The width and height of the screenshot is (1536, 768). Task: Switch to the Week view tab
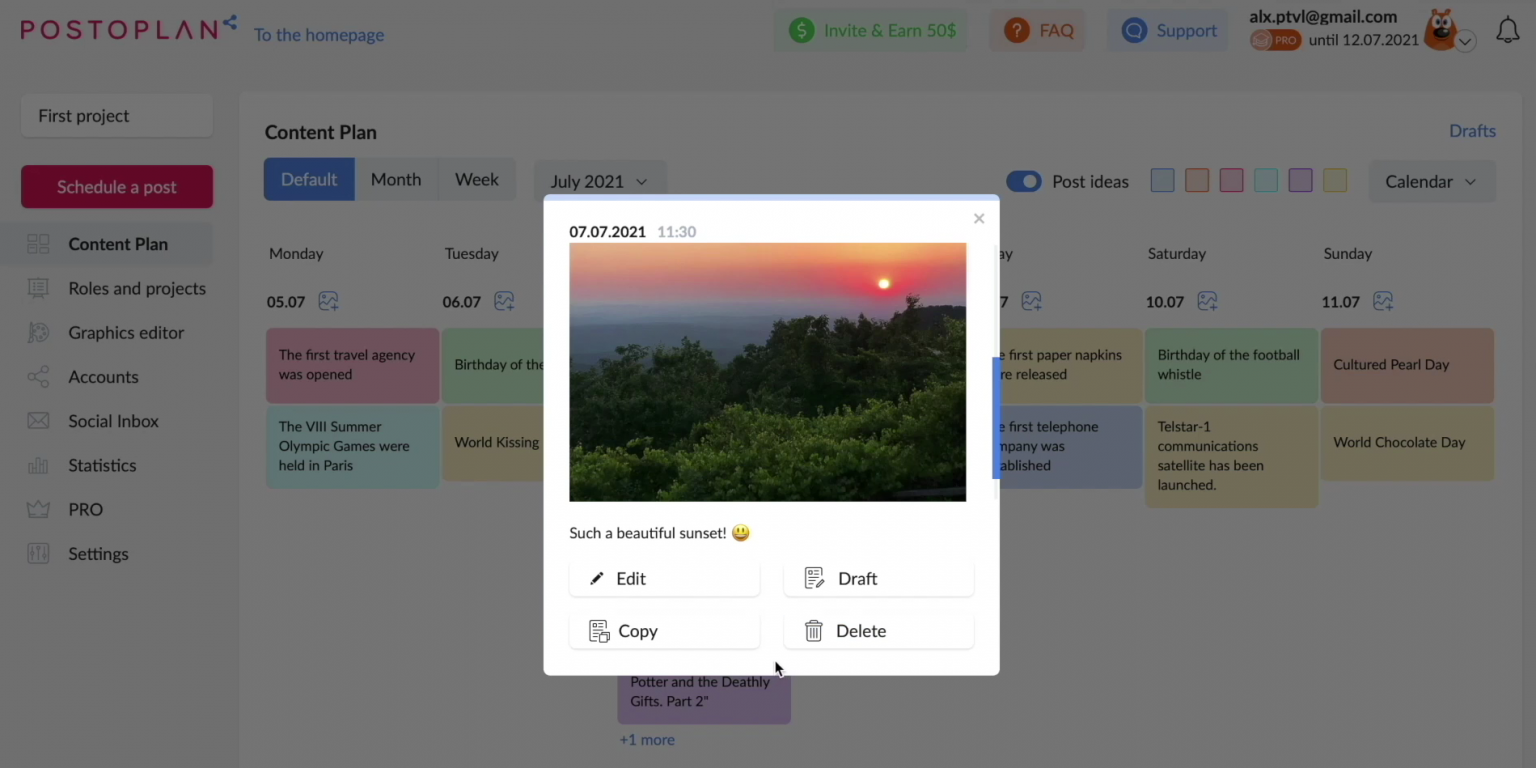pos(476,179)
